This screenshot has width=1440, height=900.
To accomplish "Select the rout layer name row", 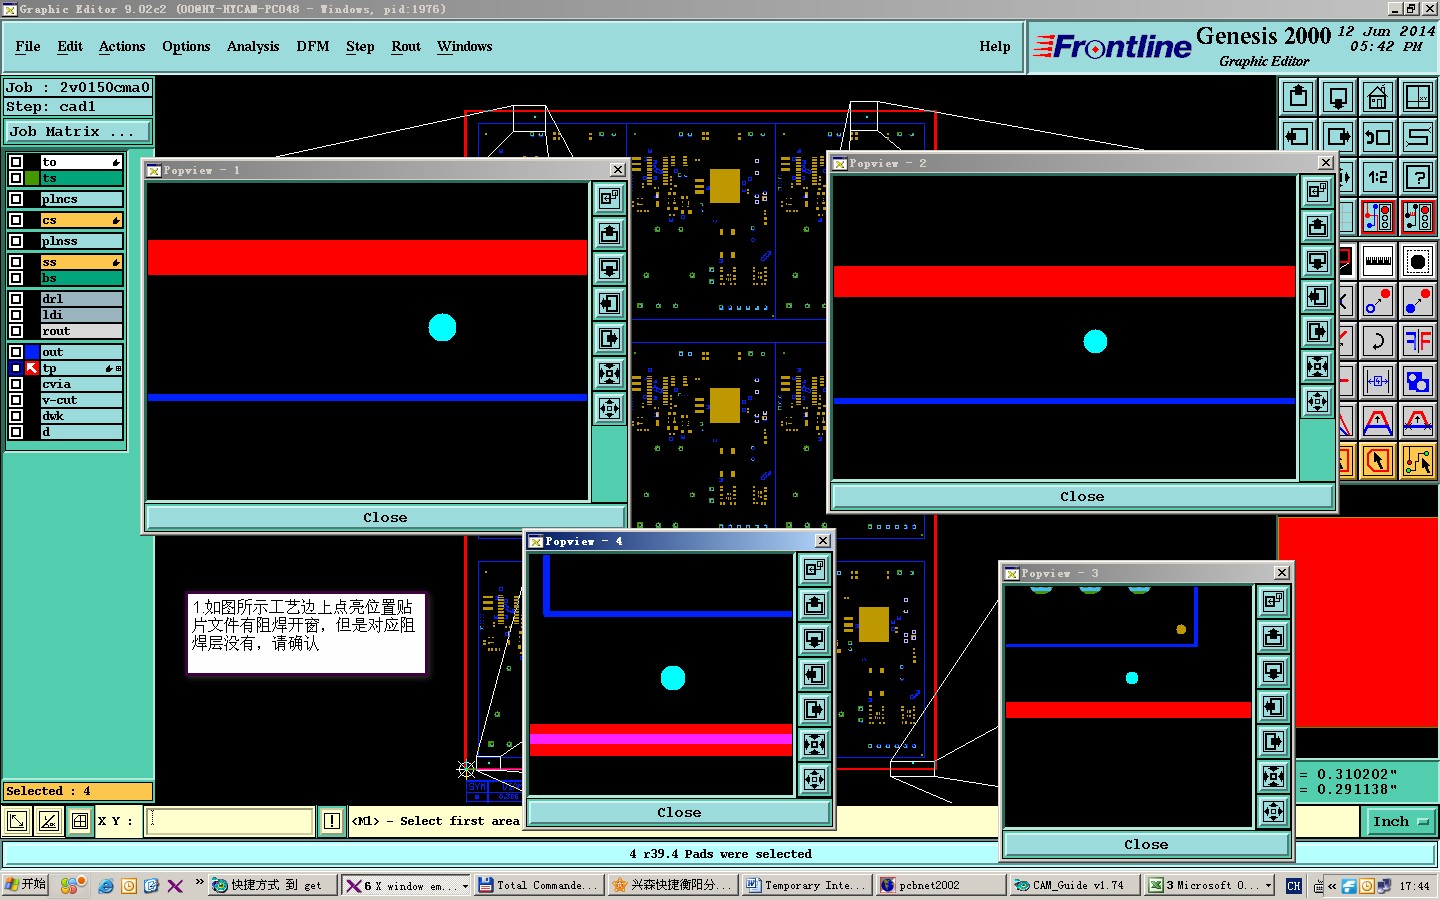I will click(81, 331).
